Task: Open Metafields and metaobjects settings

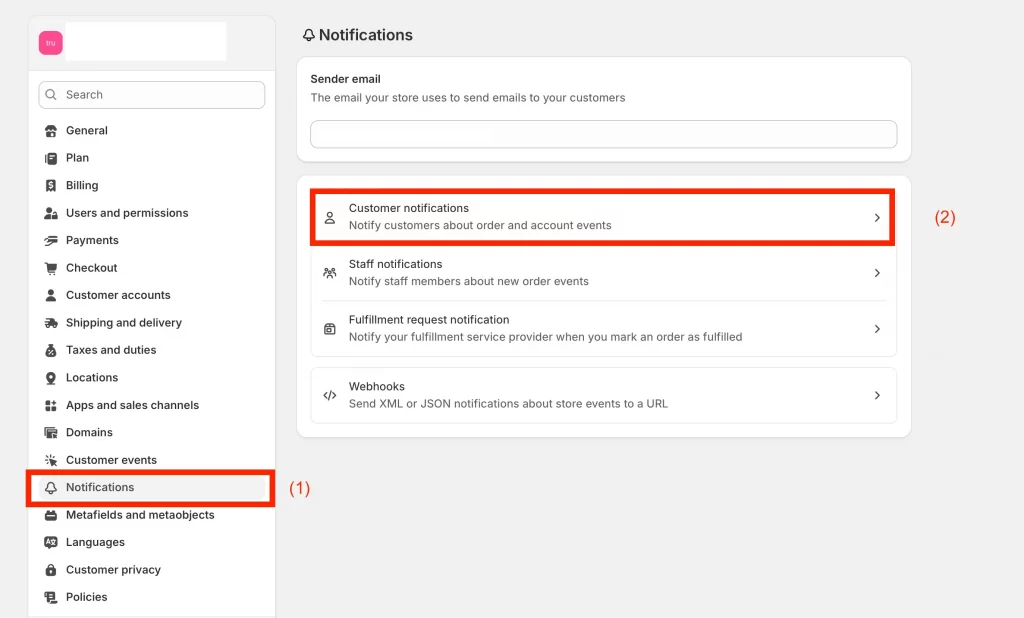Action: click(152, 515)
